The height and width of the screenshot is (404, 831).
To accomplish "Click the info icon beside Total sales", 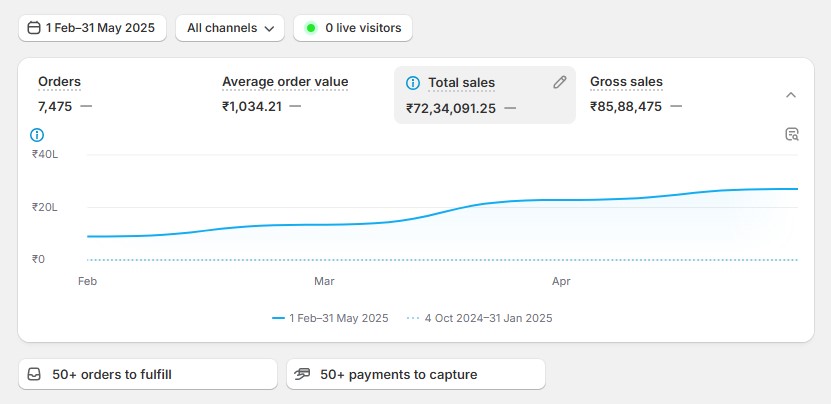I will 413,83.
